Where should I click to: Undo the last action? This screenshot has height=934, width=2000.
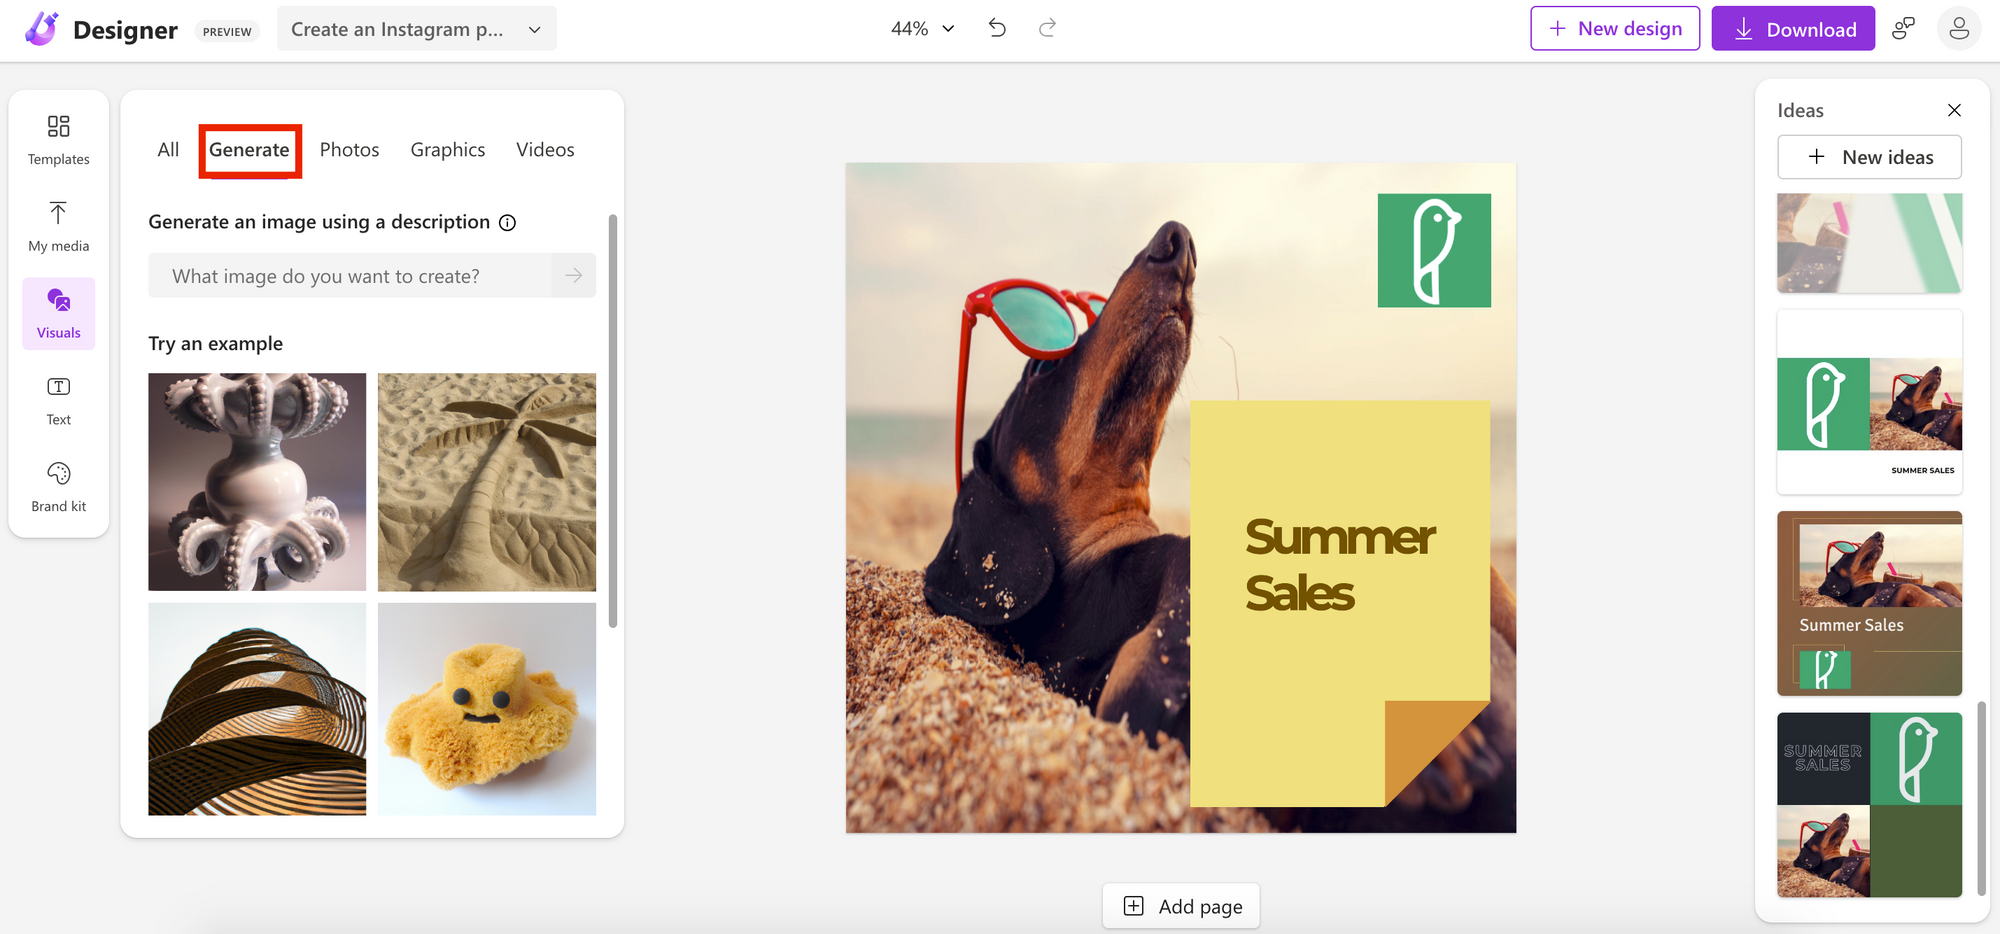(x=997, y=28)
